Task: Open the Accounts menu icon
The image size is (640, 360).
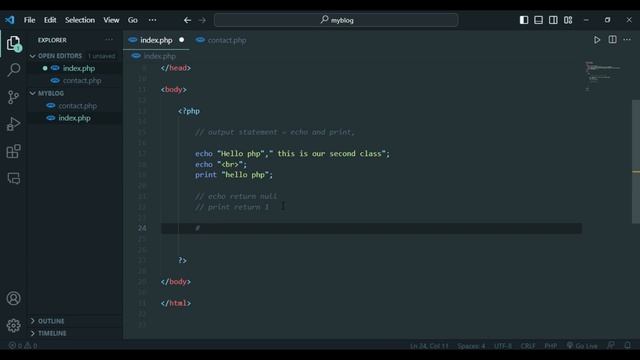Action: coord(13,298)
